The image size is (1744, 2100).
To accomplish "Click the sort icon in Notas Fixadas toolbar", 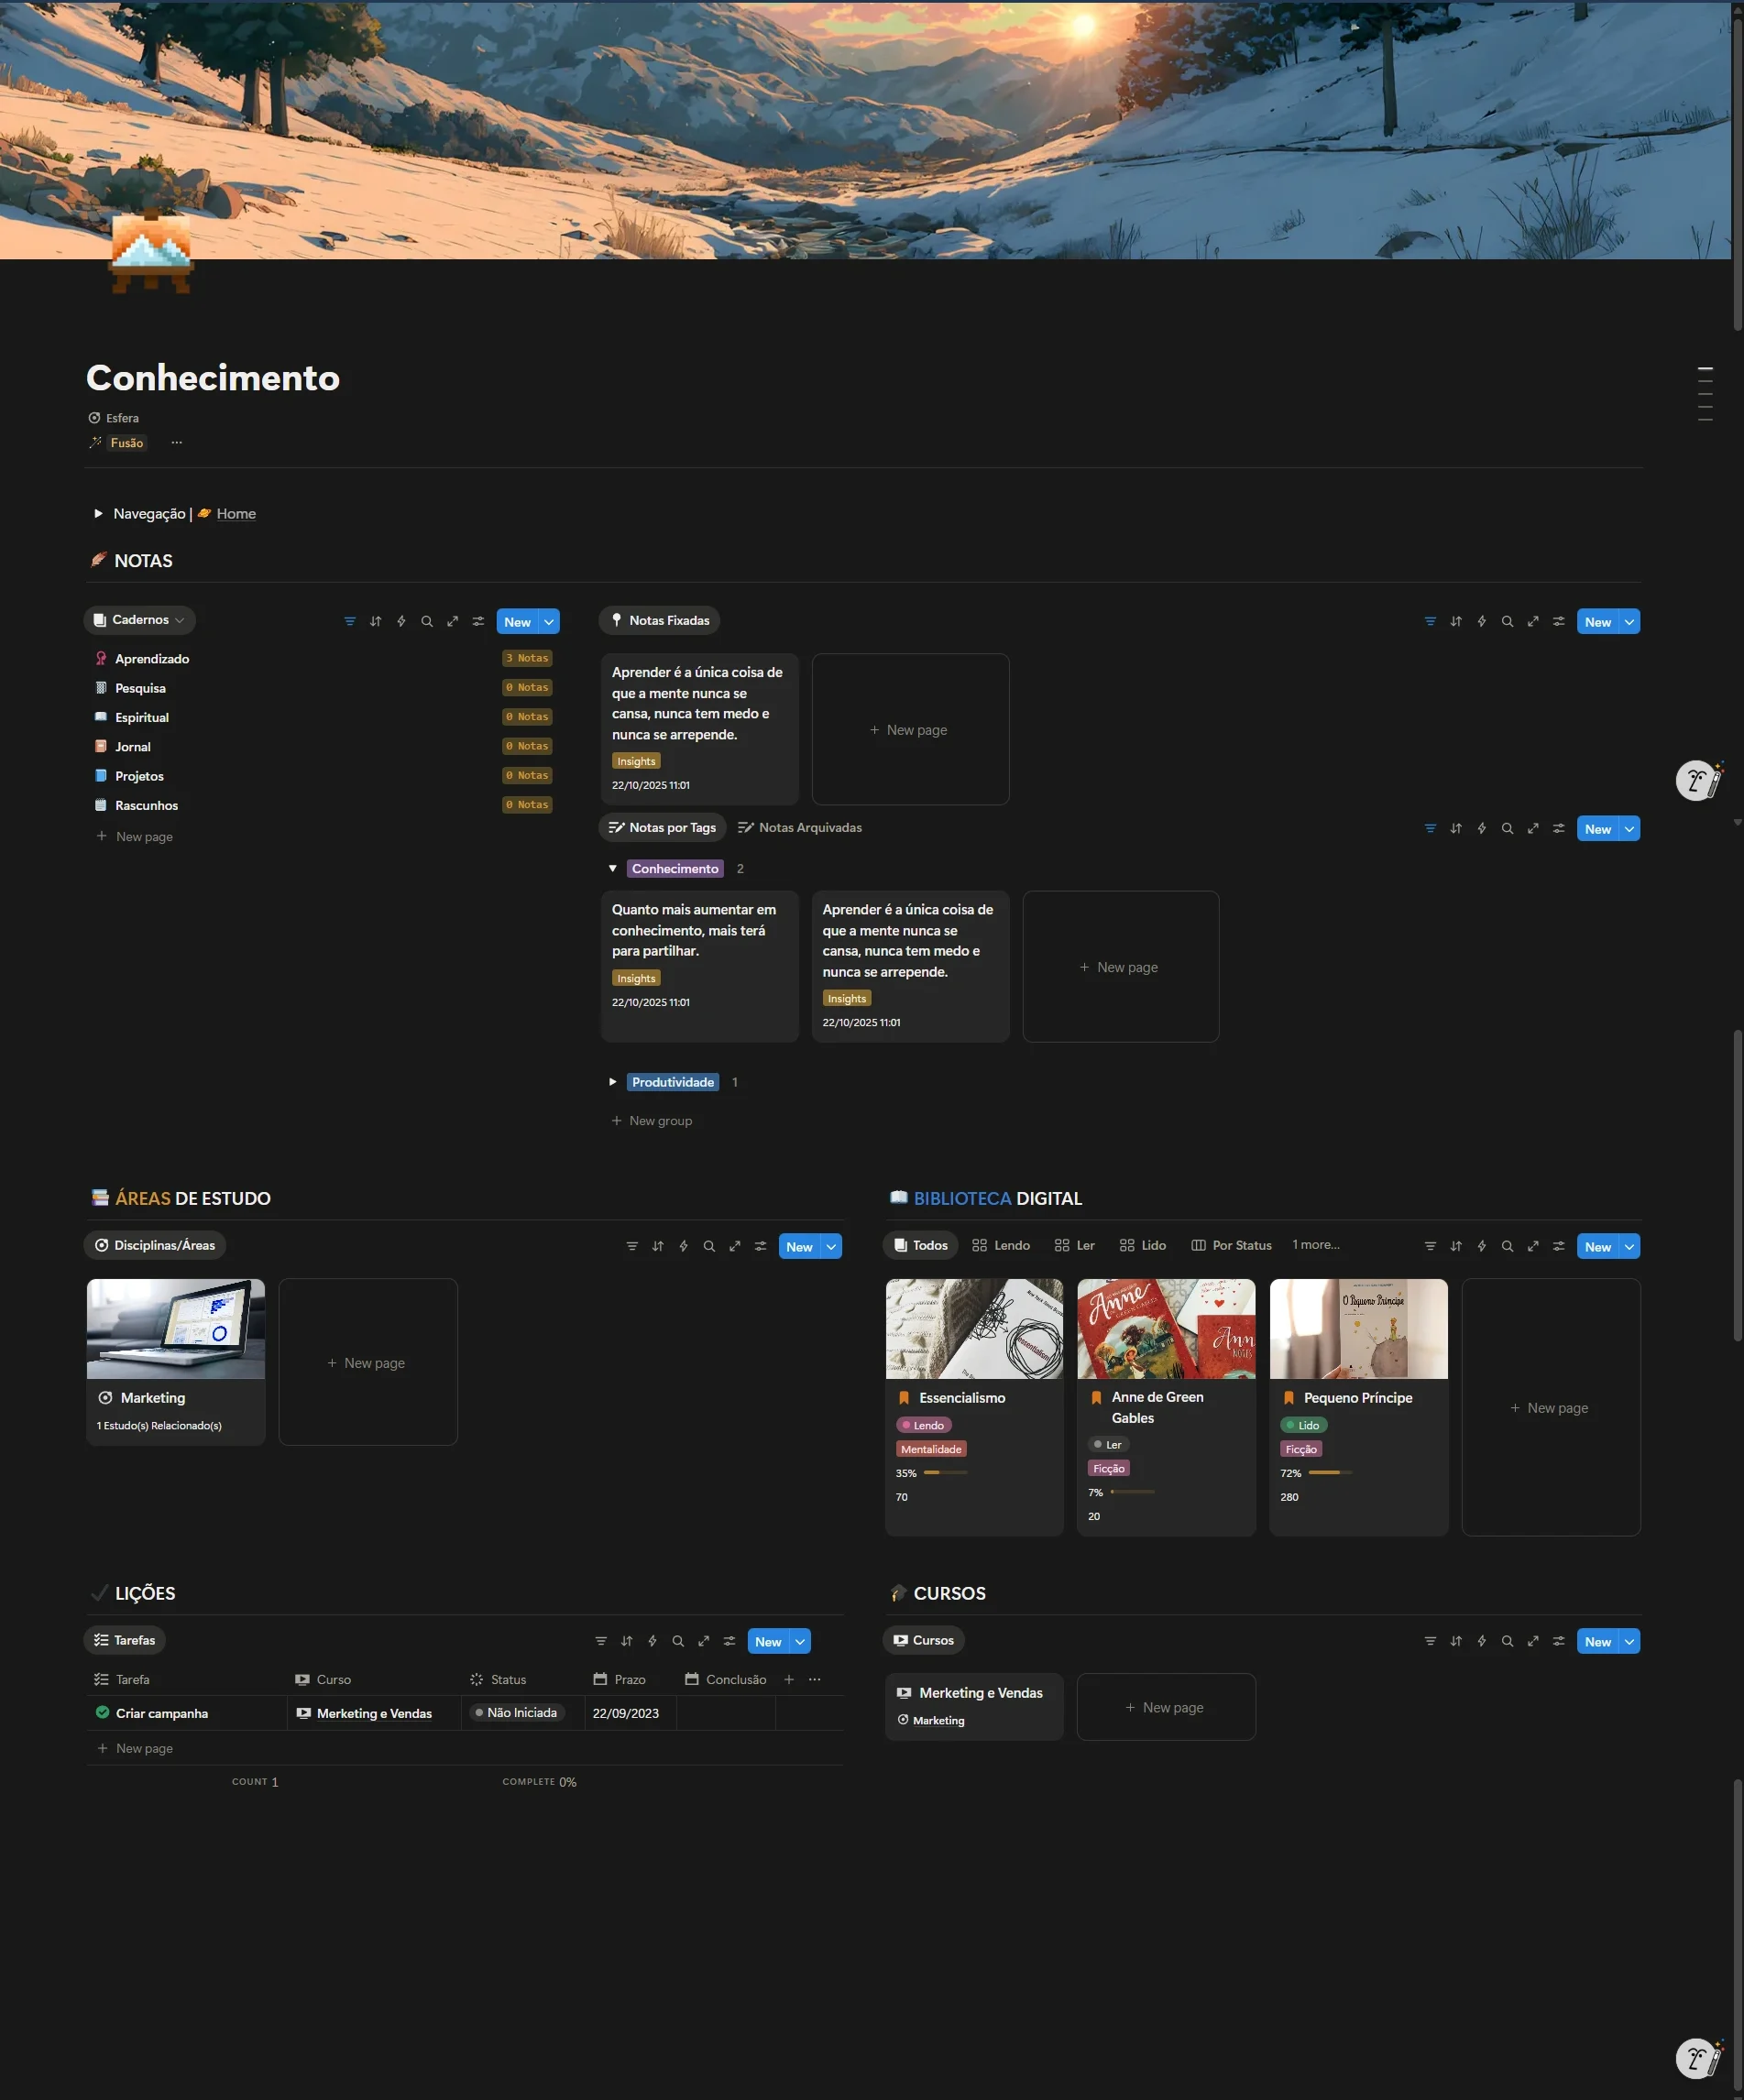I will coord(1456,622).
